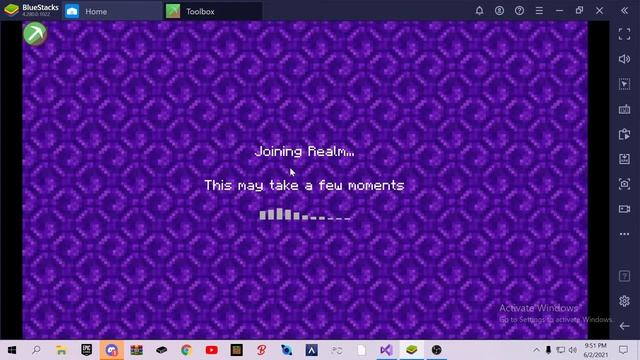Image resolution: width=640 pixels, height=360 pixels.
Task: Open BlueStacks settings gear
Action: [x=624, y=301]
